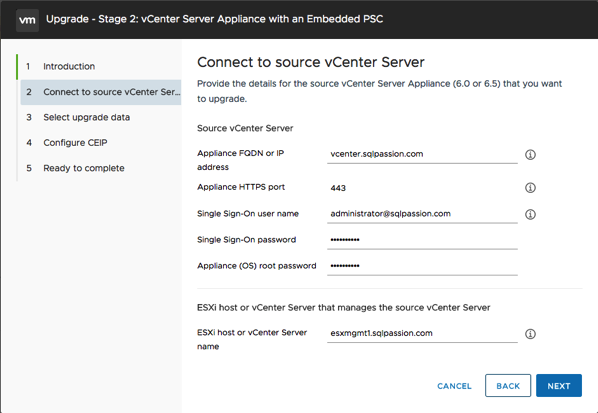Show info for ESXi host or vCenter name
598x413 pixels.
pyautogui.click(x=530, y=334)
